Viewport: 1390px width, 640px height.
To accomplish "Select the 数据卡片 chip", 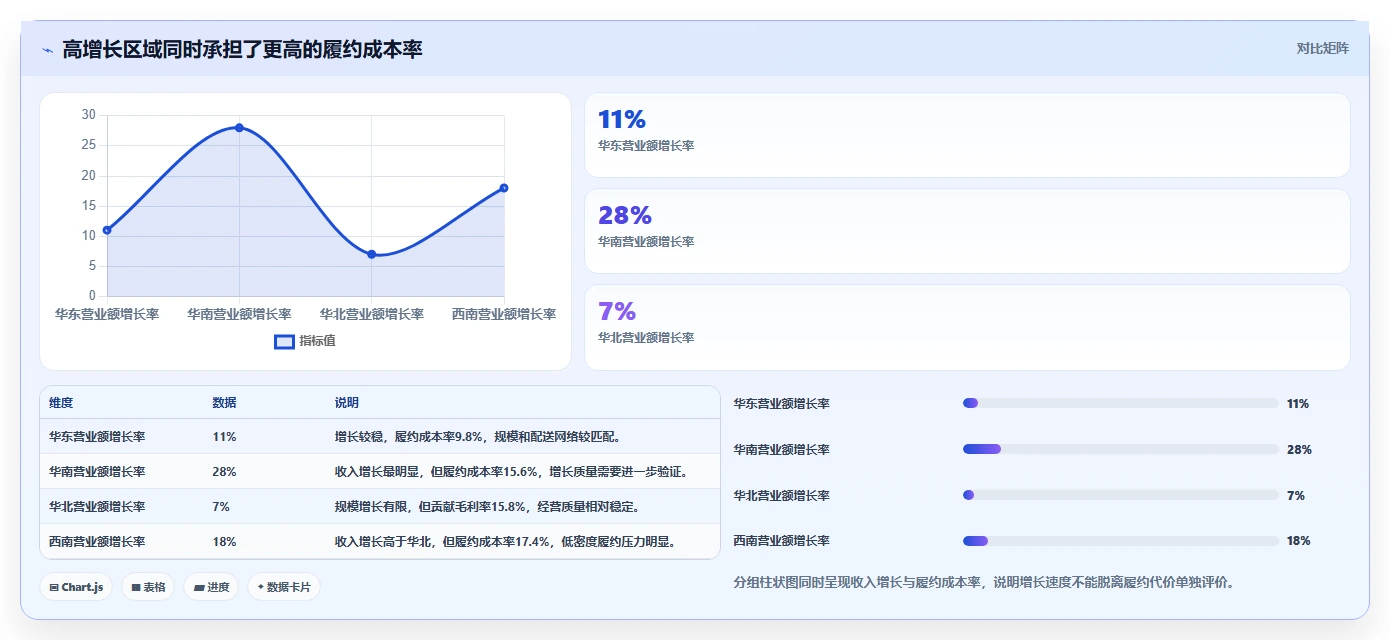I will (284, 587).
